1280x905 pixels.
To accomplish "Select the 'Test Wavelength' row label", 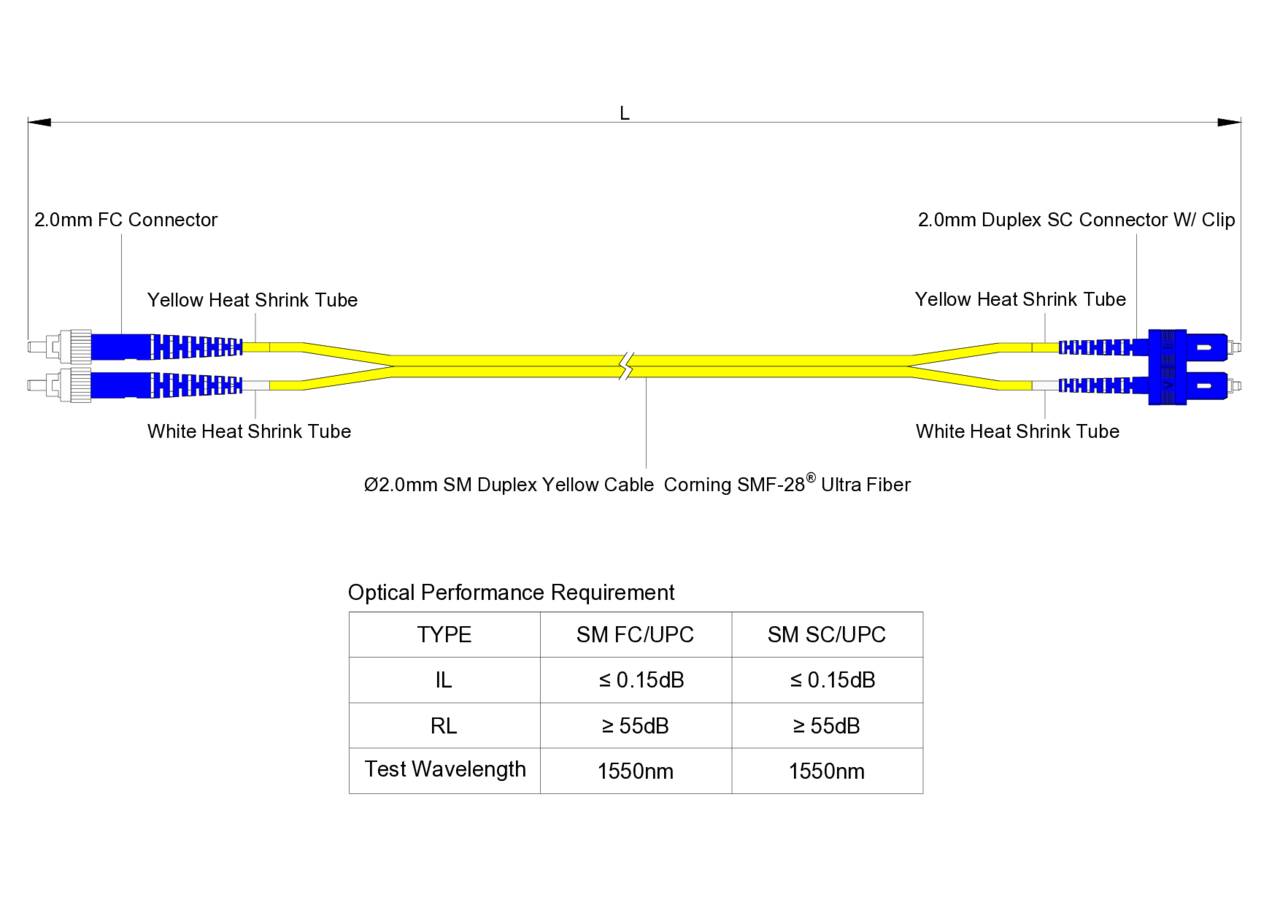I will tap(445, 769).
